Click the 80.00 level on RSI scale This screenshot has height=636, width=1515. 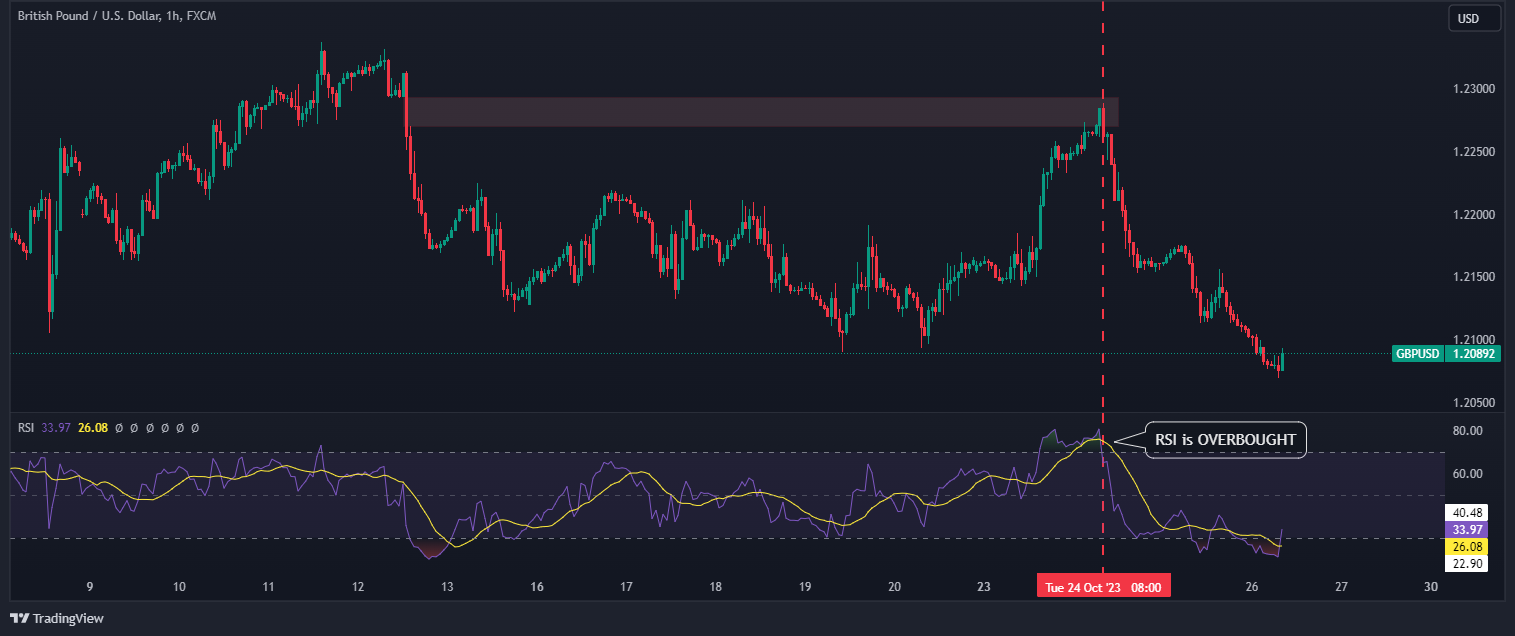pyautogui.click(x=1468, y=431)
